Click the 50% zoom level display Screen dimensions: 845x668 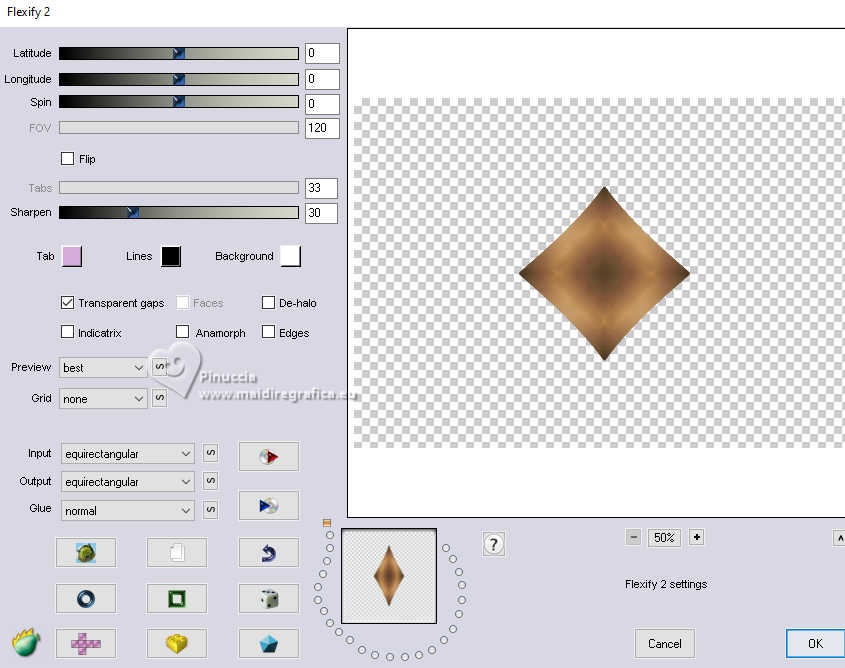click(664, 537)
